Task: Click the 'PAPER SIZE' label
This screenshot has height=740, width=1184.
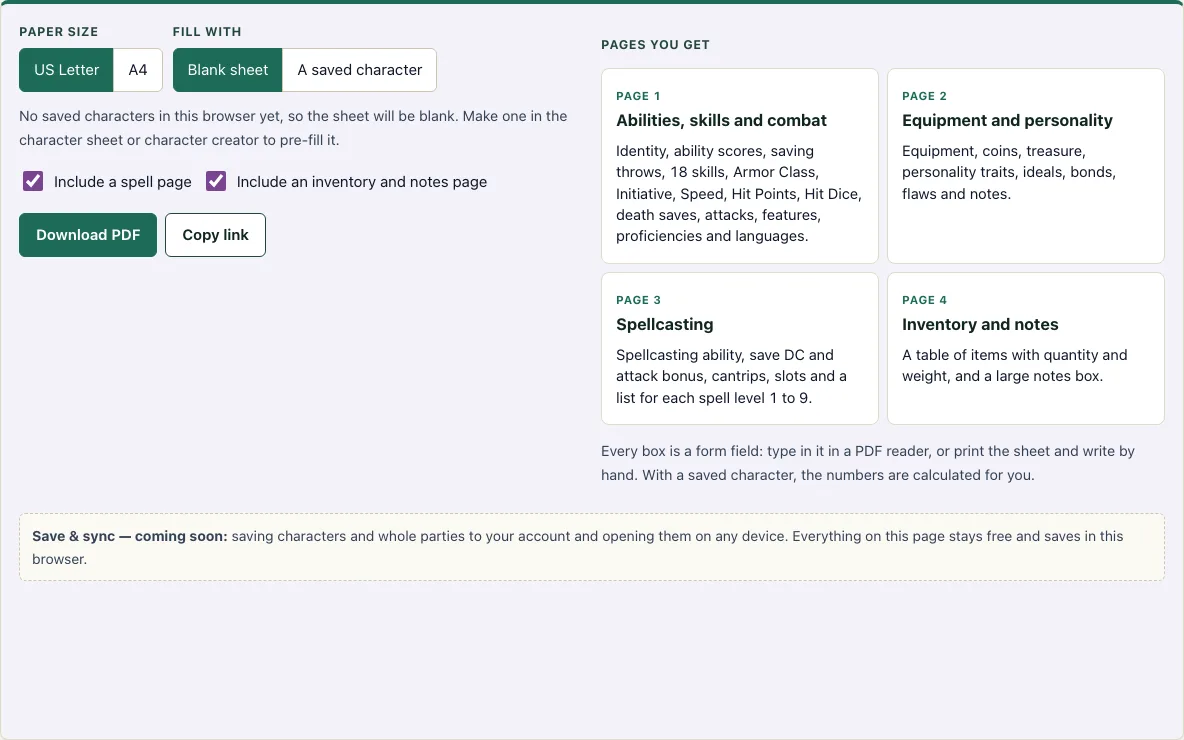Action: (x=59, y=32)
